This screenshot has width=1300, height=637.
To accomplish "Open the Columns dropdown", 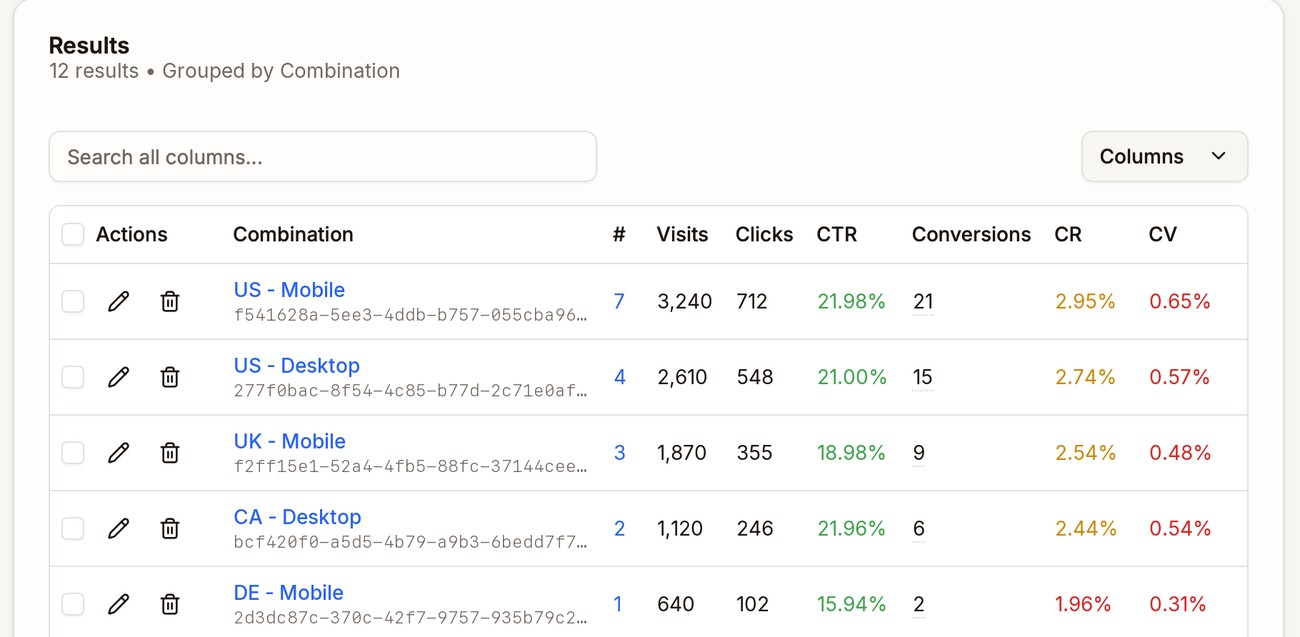I will (1164, 156).
